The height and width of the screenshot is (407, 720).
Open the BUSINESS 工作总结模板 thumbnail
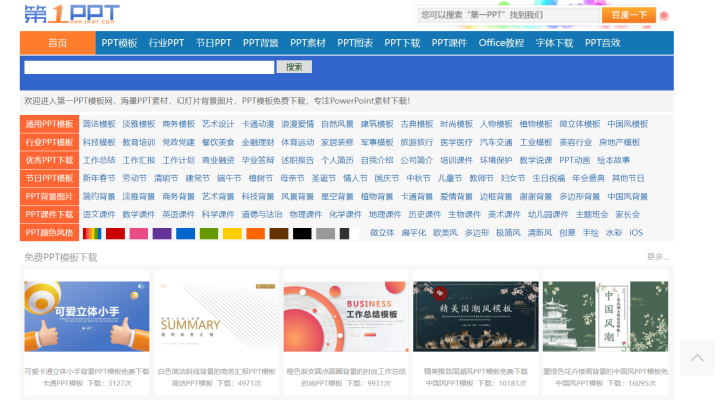(346, 317)
